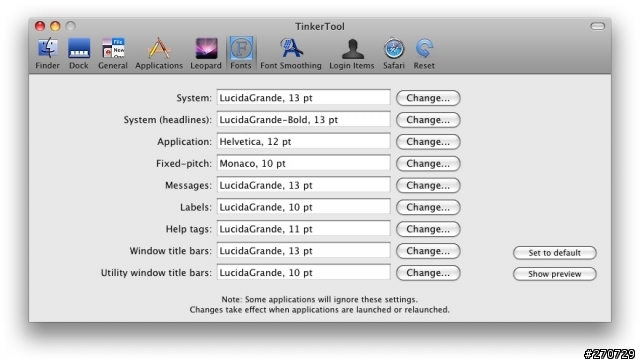640x362 pixels.
Task: Change the Utility window title bars font
Action: (x=428, y=273)
